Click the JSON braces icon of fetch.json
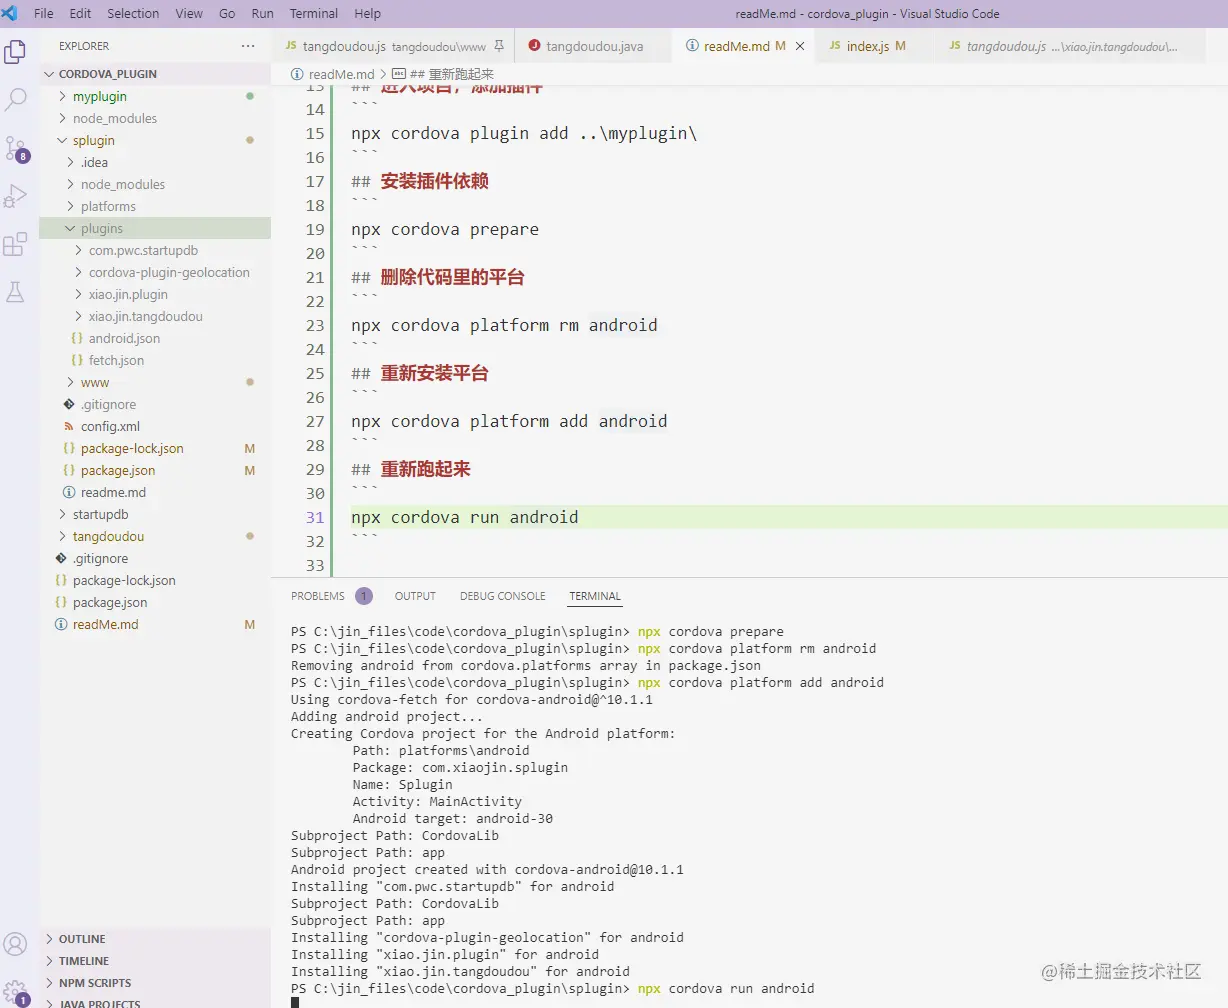 pyautogui.click(x=77, y=360)
